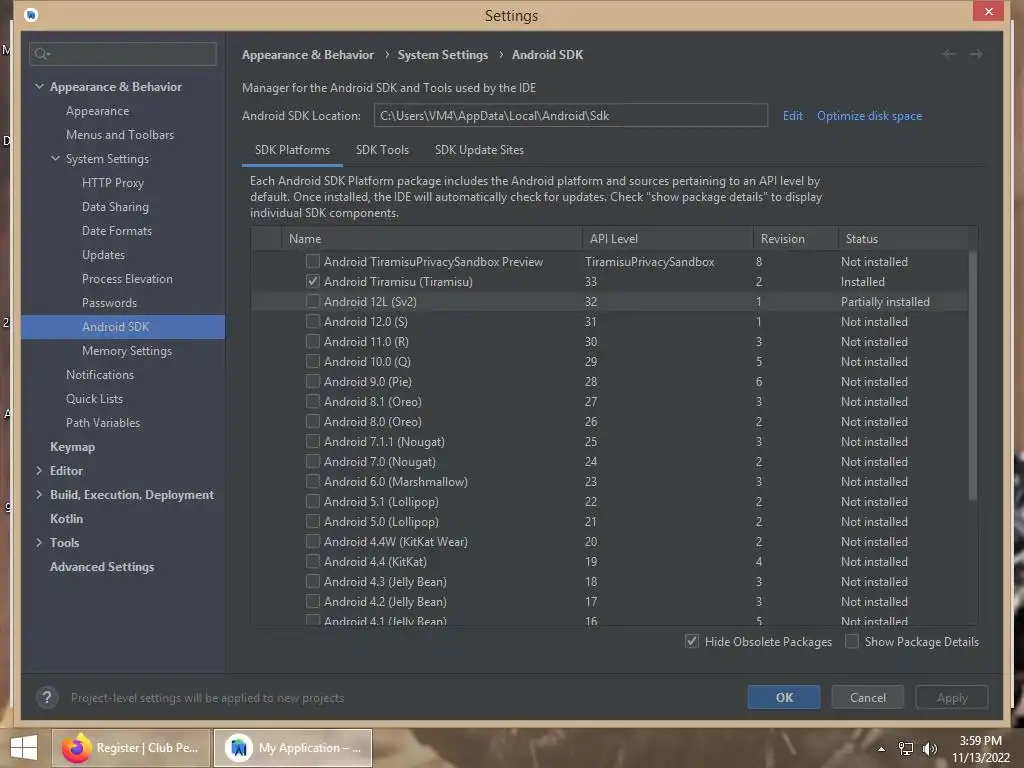Viewport: 1024px width, 768px height.
Task: Click the Apply button
Action: 952,697
